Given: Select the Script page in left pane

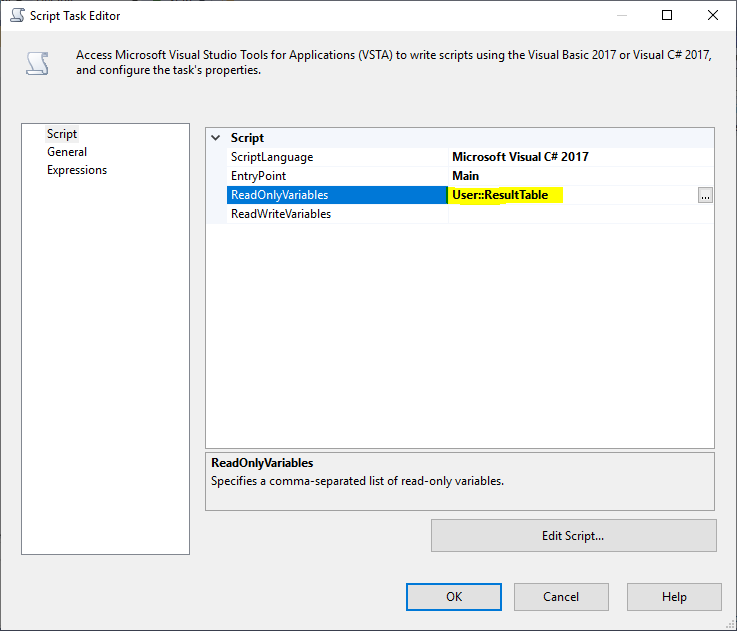Looking at the screenshot, I should pos(62,134).
